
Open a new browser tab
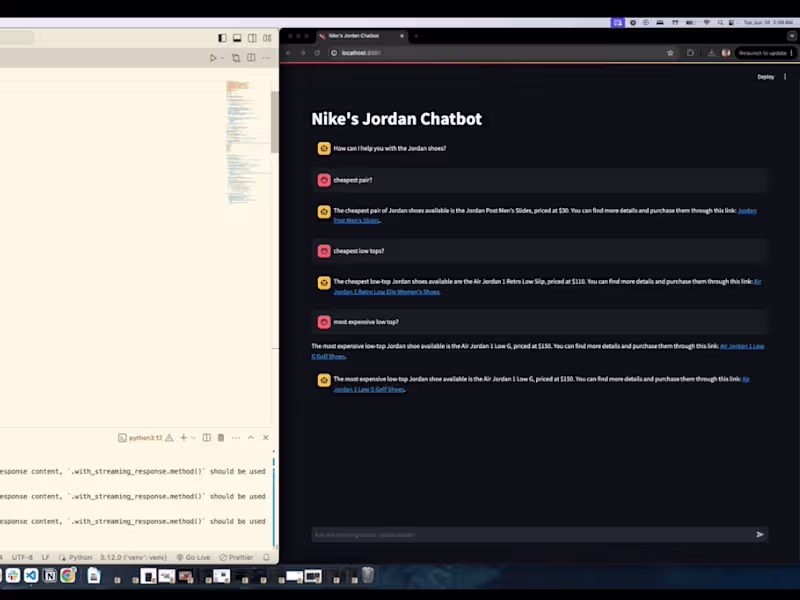tap(416, 36)
